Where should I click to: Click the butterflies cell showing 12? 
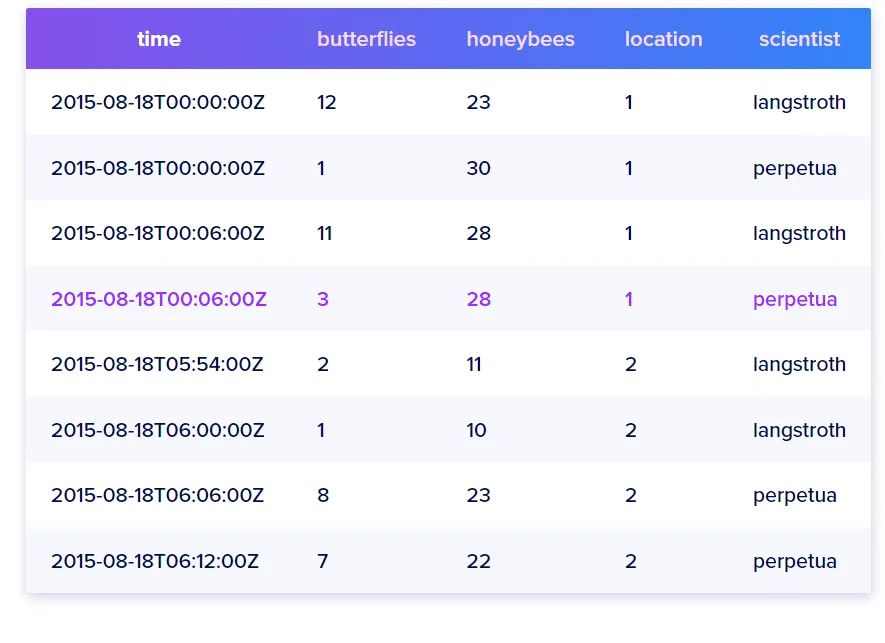pos(326,102)
